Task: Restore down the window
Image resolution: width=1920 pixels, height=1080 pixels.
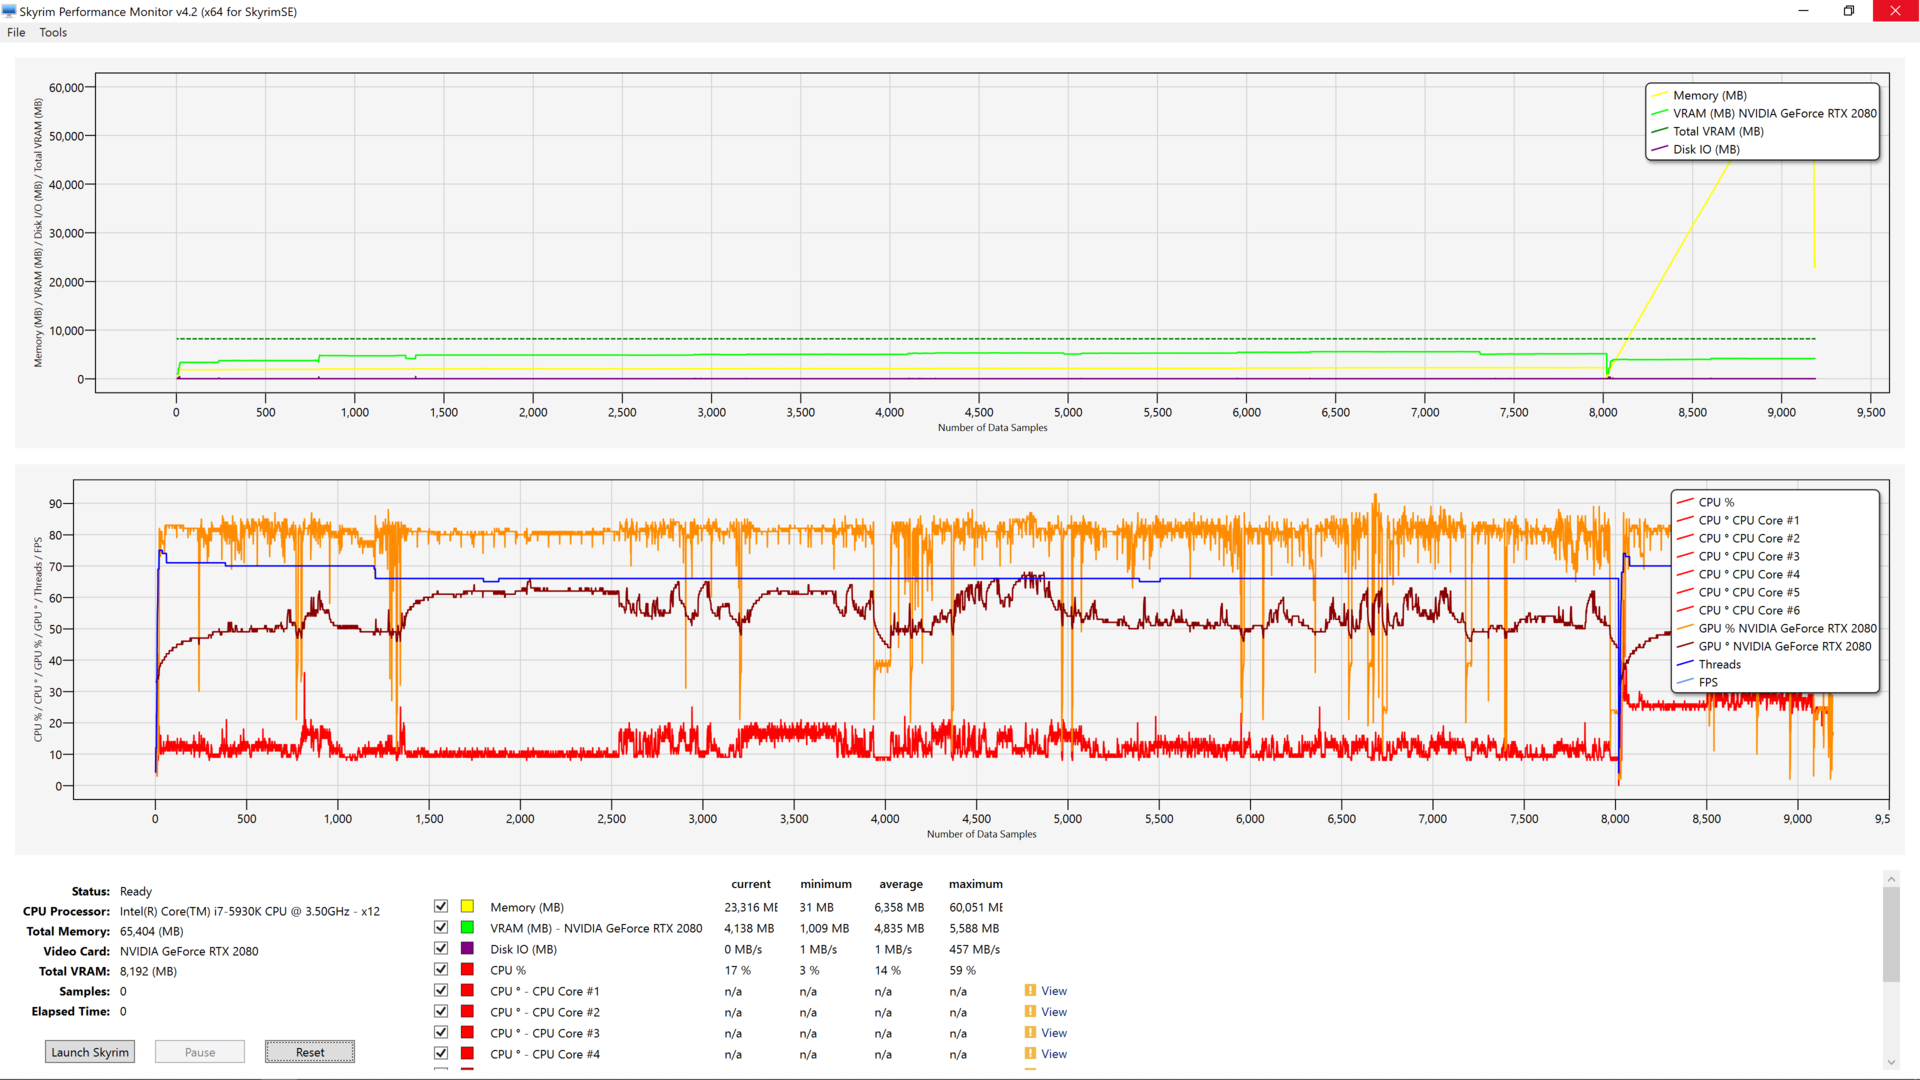Action: [1849, 11]
